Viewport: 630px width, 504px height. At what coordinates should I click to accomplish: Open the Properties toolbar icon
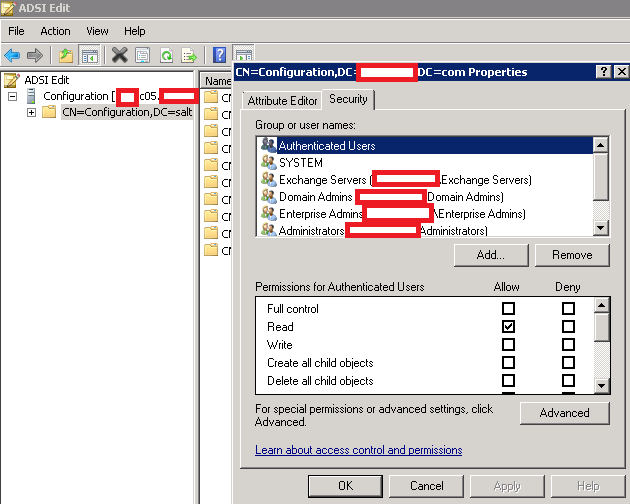coord(142,55)
